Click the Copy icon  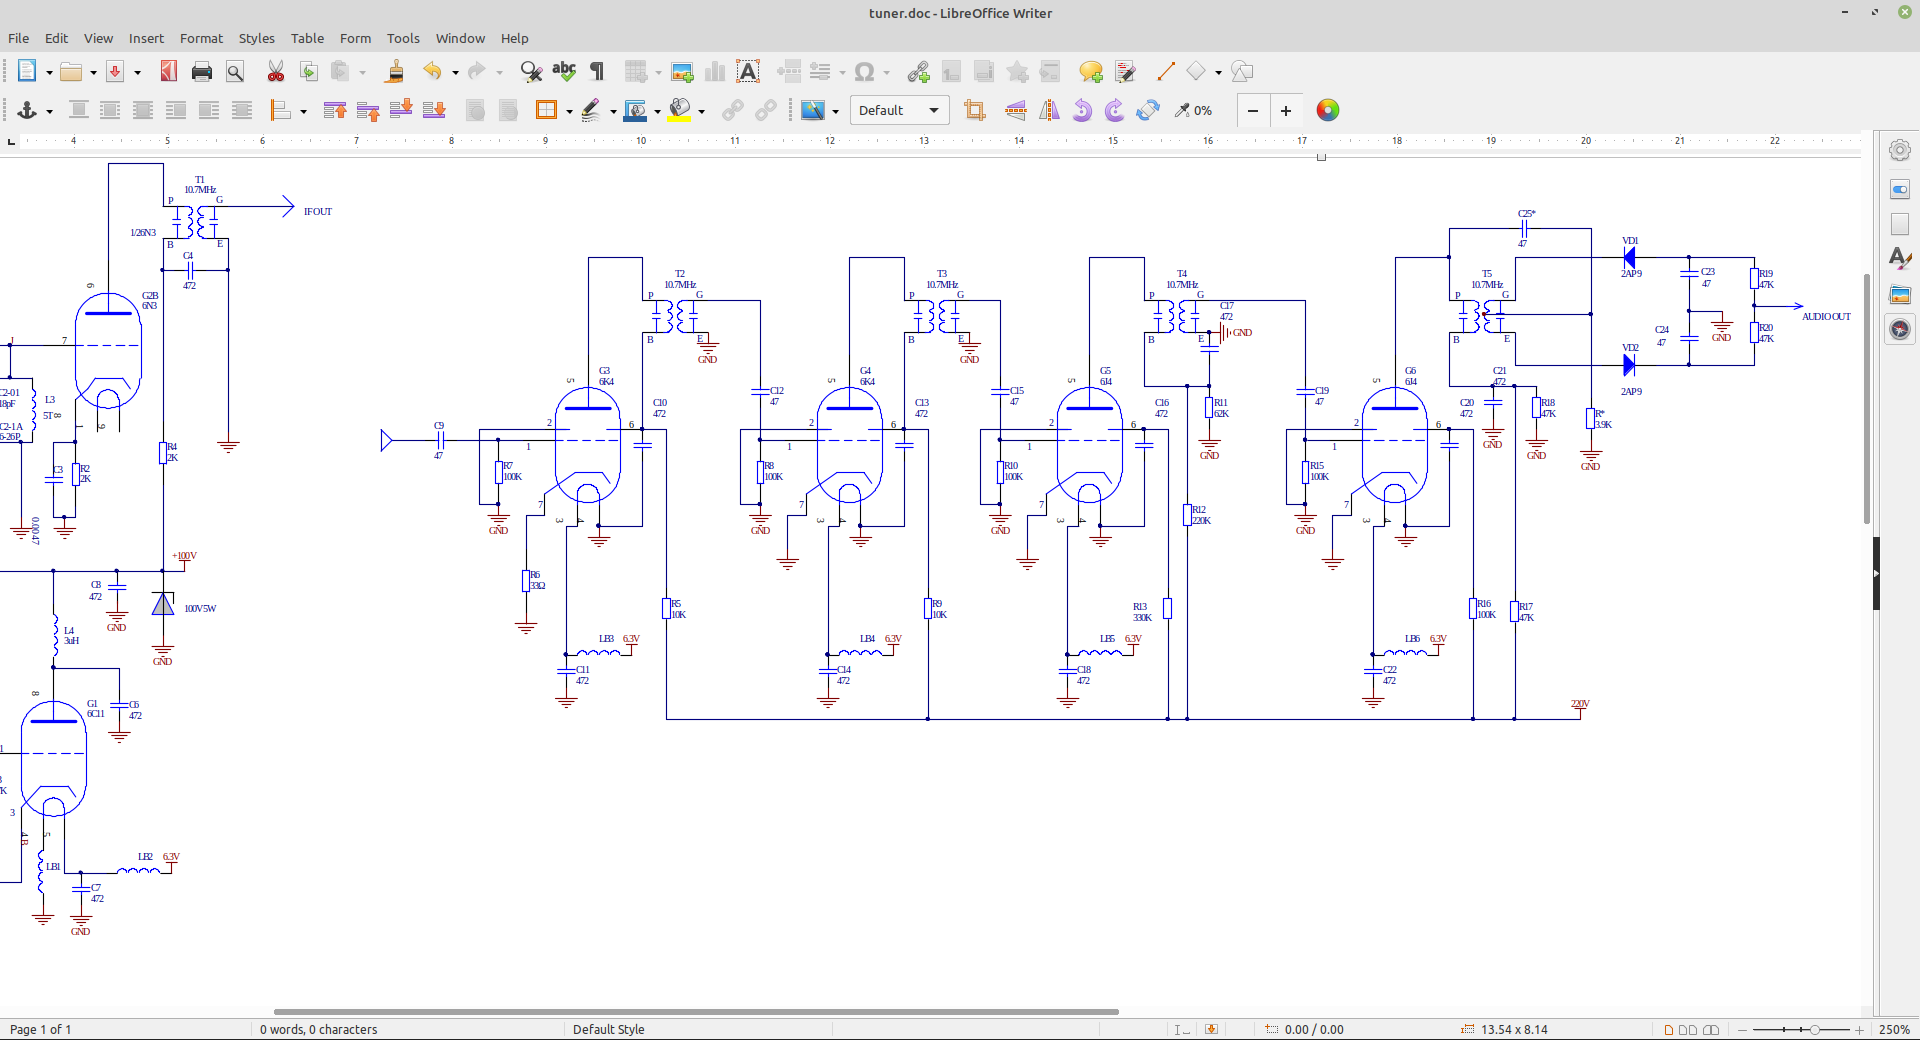click(309, 71)
